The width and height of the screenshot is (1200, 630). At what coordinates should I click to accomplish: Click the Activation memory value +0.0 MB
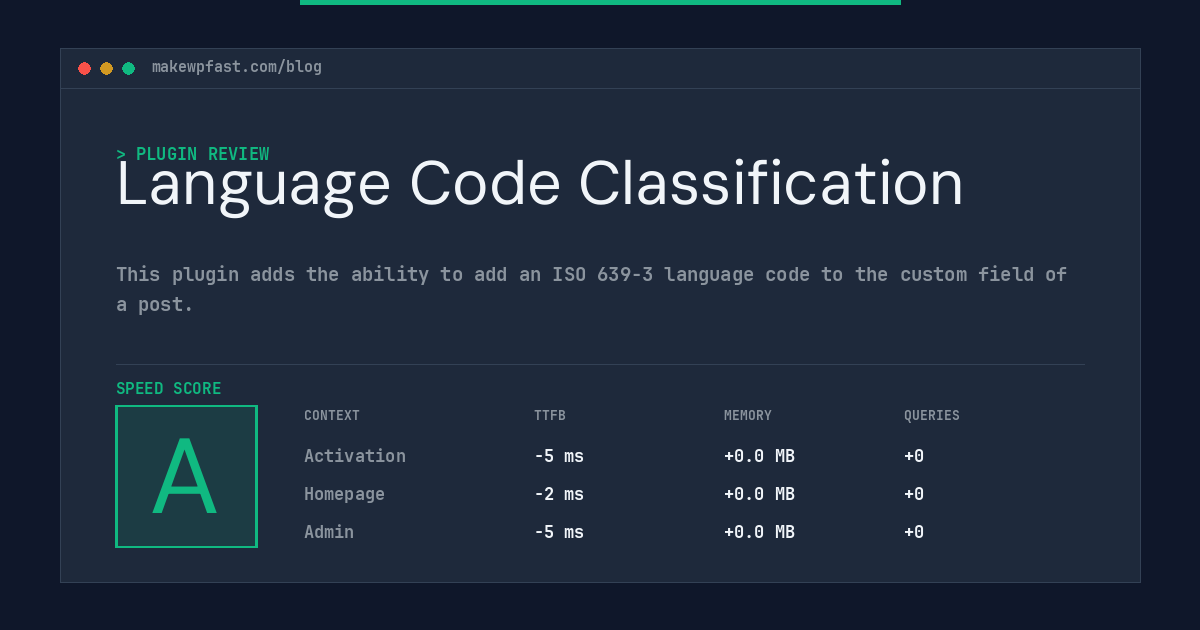click(x=760, y=456)
